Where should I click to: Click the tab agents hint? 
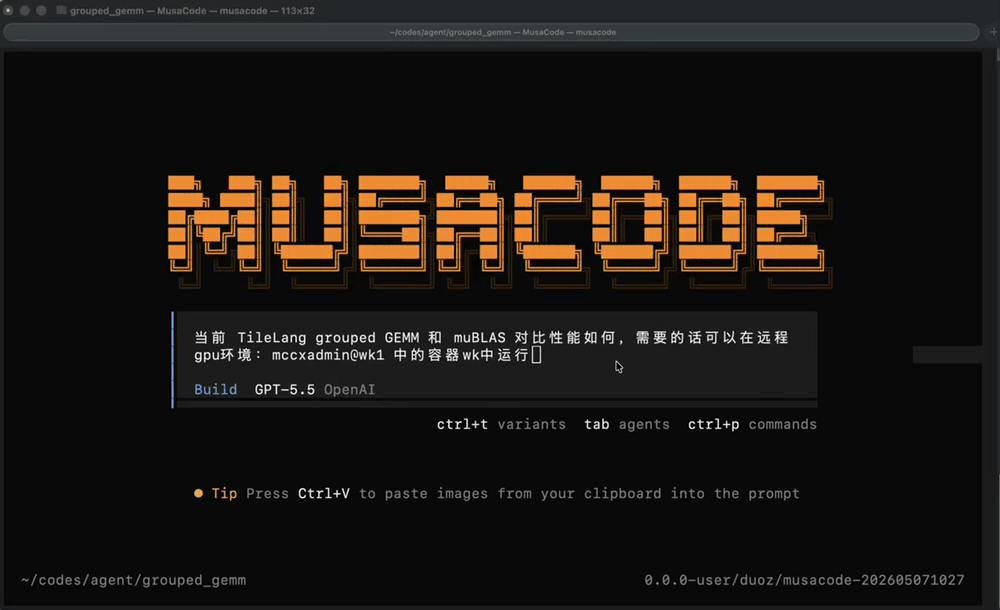tap(627, 424)
